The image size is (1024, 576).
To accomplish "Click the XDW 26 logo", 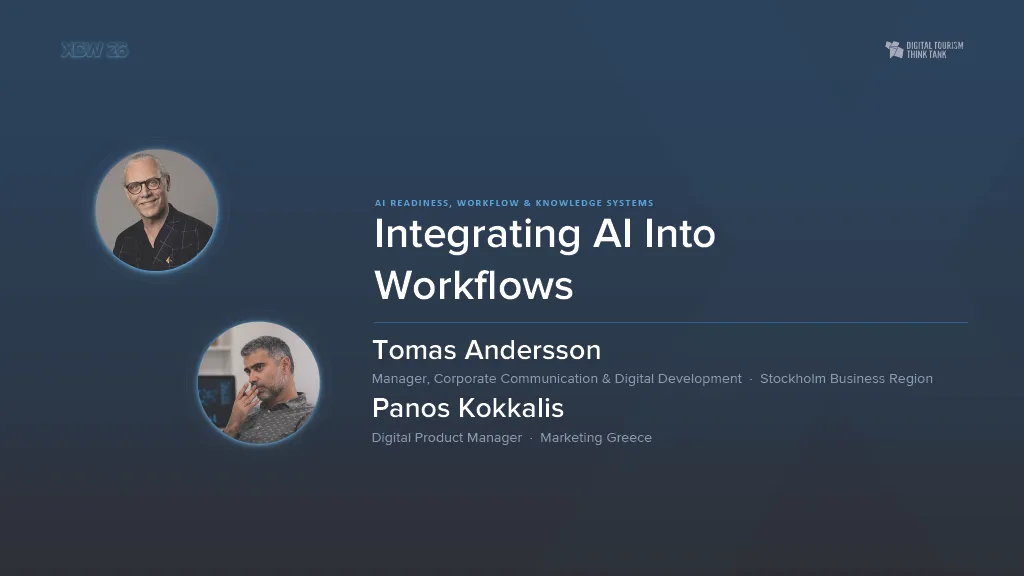I will [x=95, y=50].
